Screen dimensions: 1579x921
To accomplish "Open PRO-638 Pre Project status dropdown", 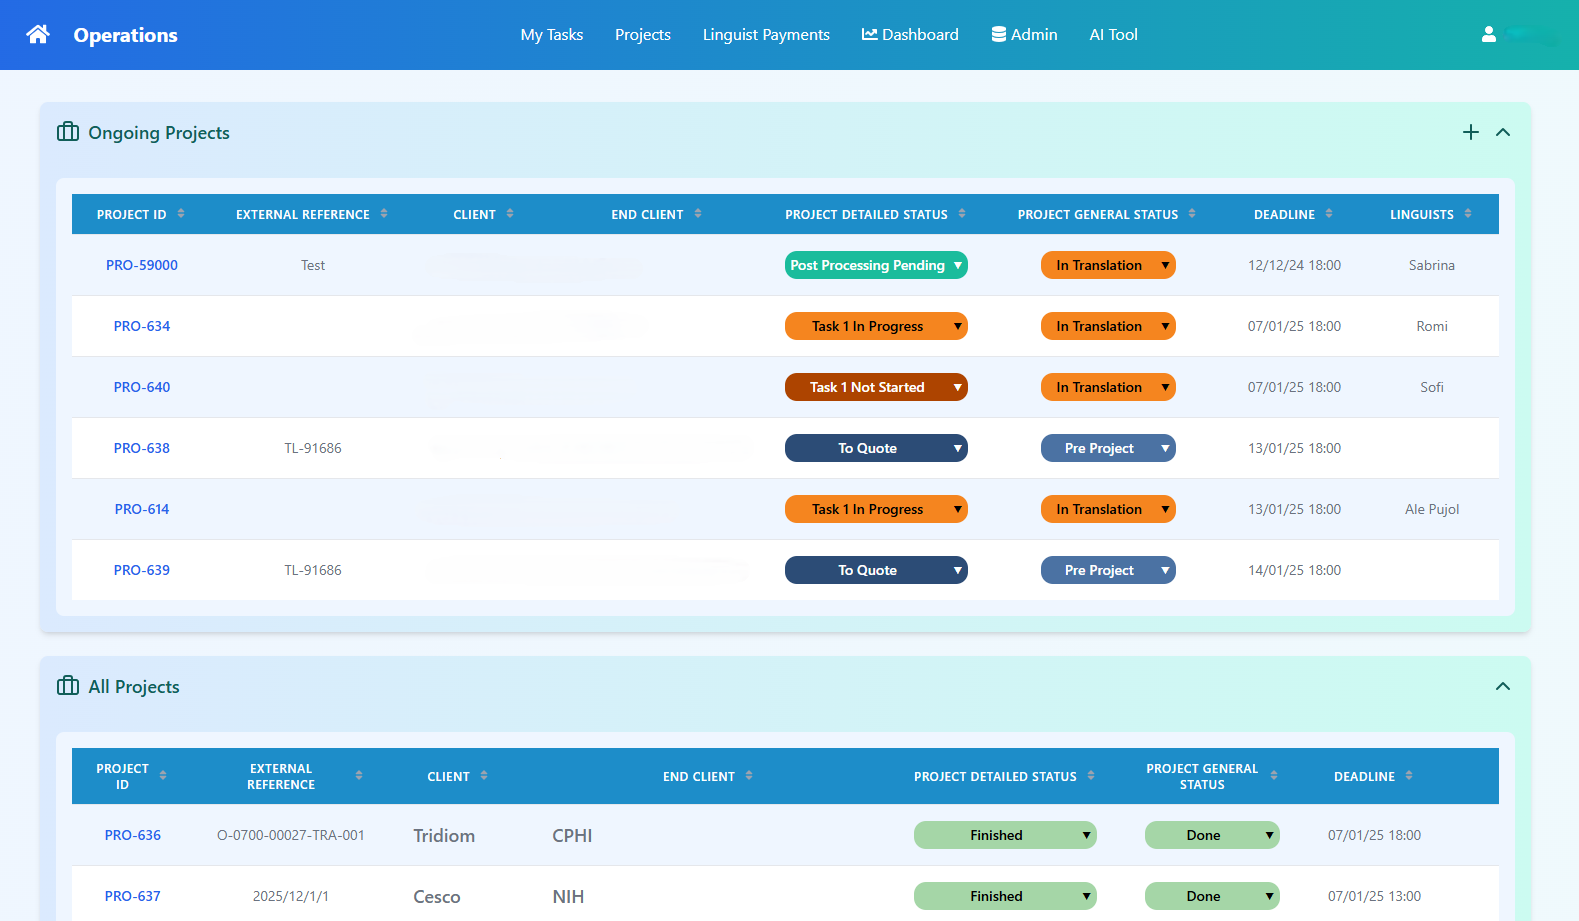I will pyautogui.click(x=1108, y=448).
